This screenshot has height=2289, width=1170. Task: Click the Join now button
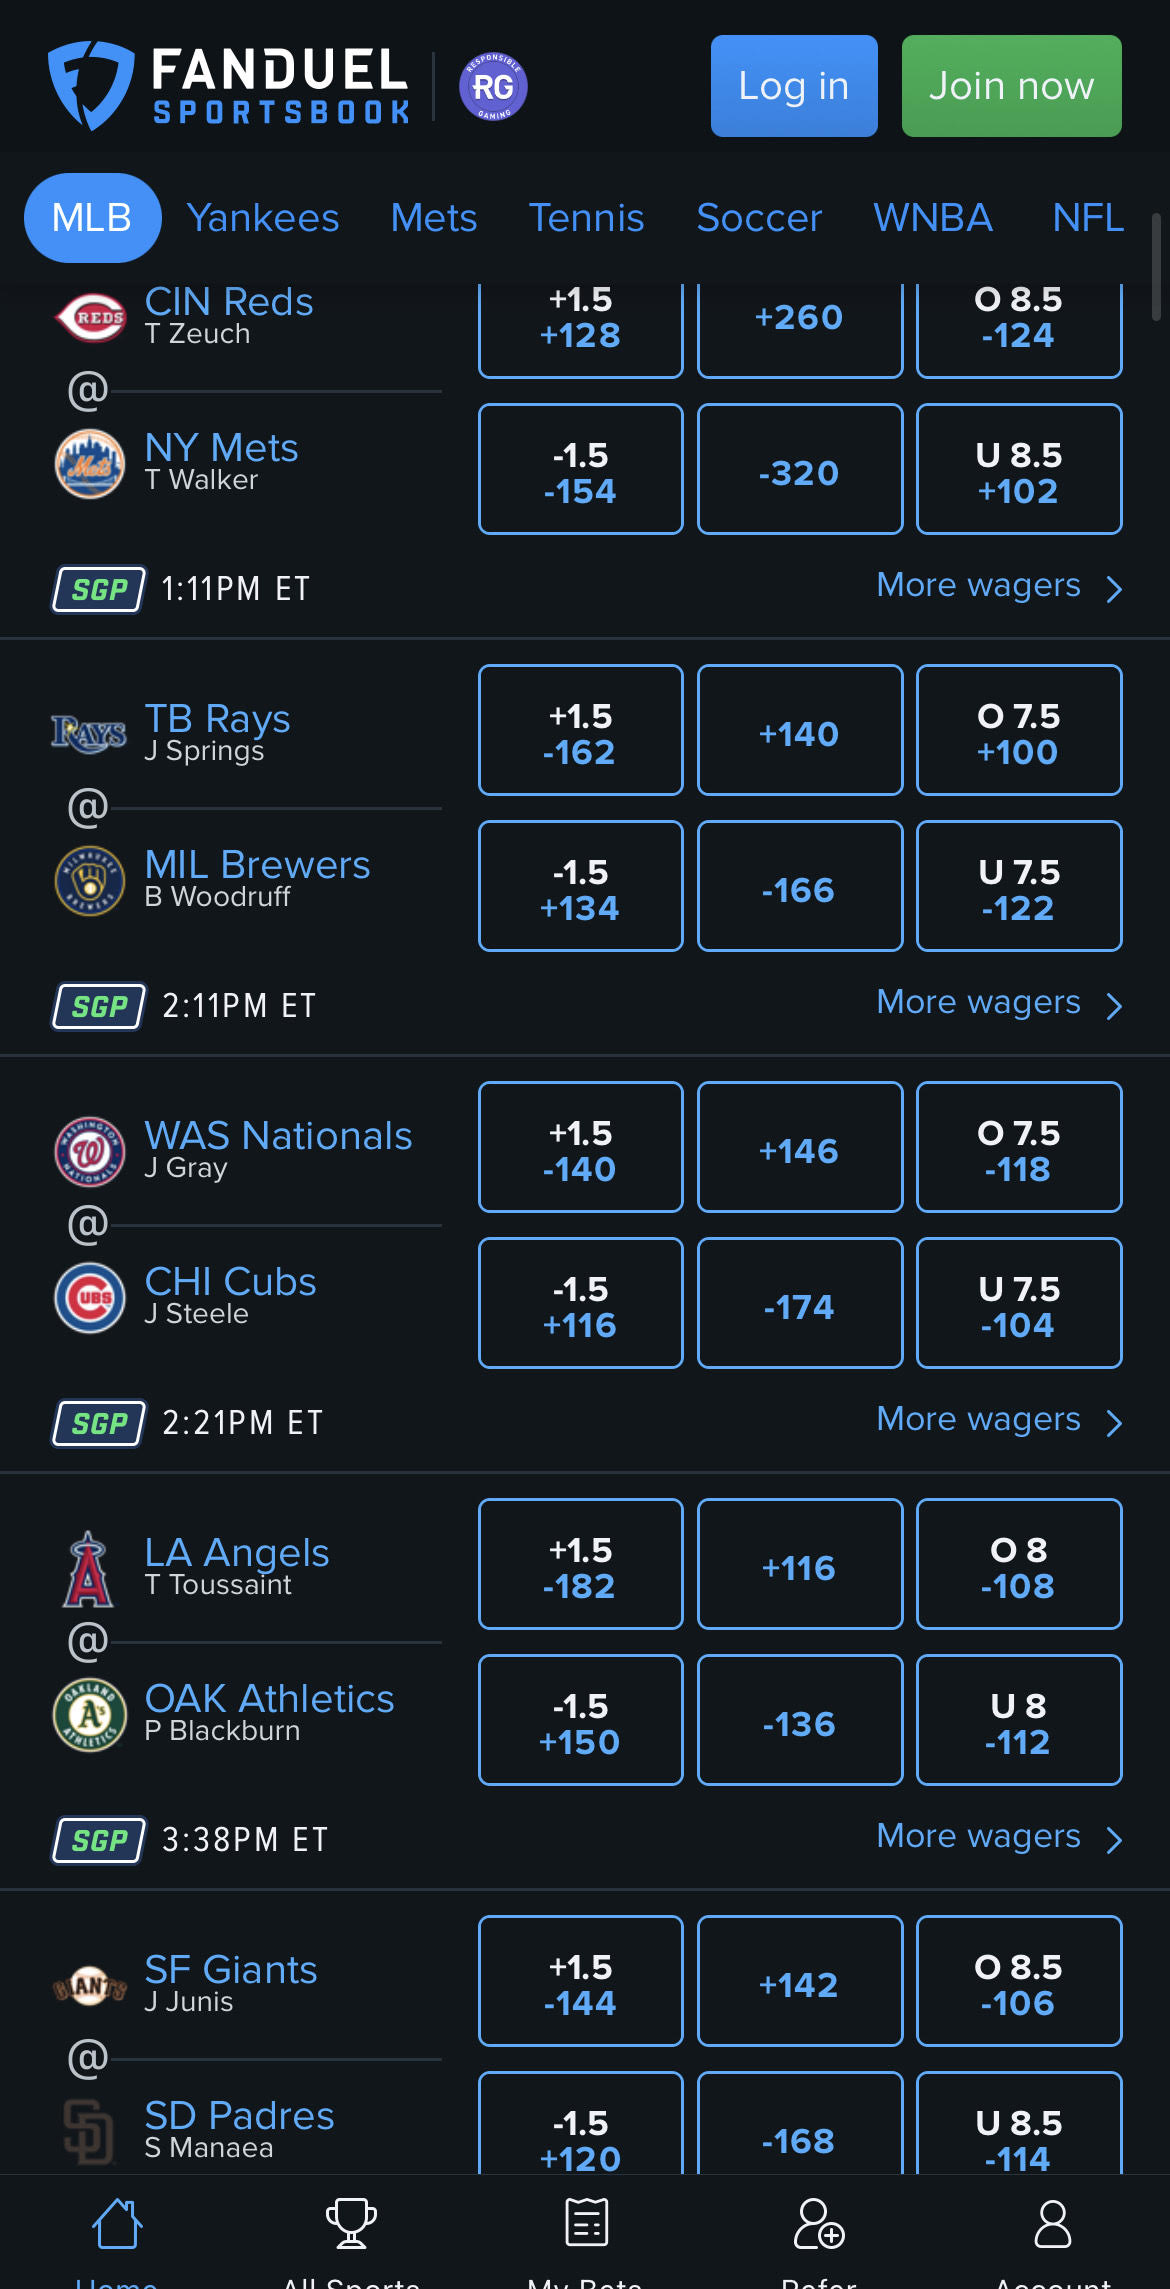(x=1012, y=86)
